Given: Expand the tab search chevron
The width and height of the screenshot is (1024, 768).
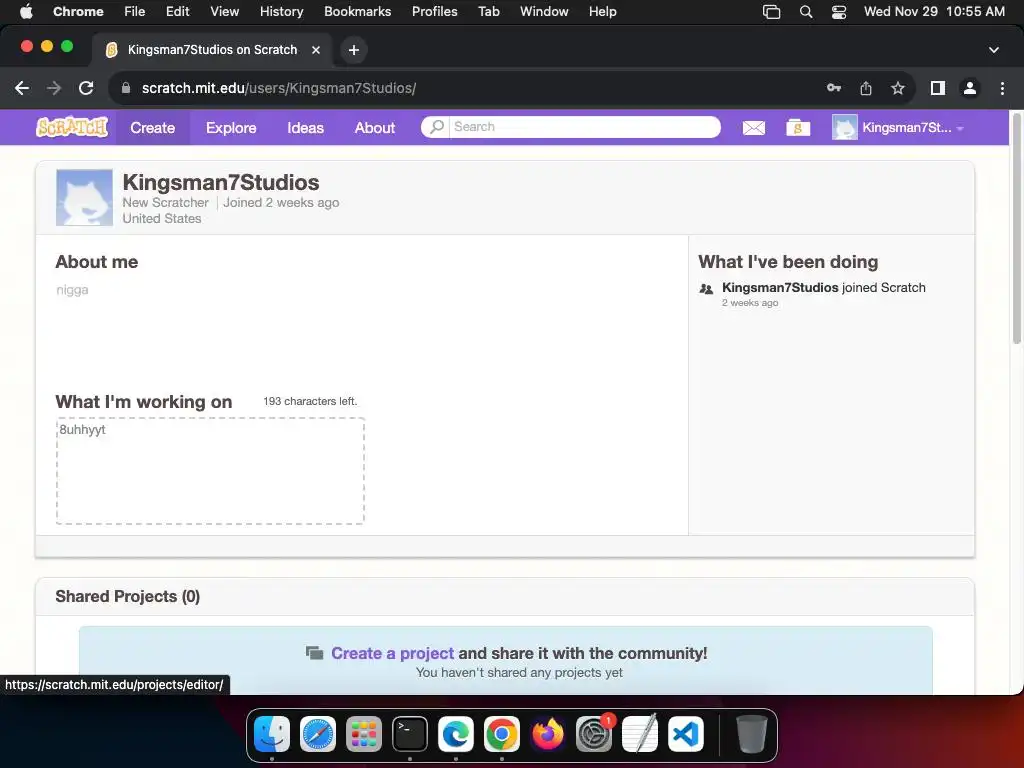Looking at the screenshot, I should 993,50.
